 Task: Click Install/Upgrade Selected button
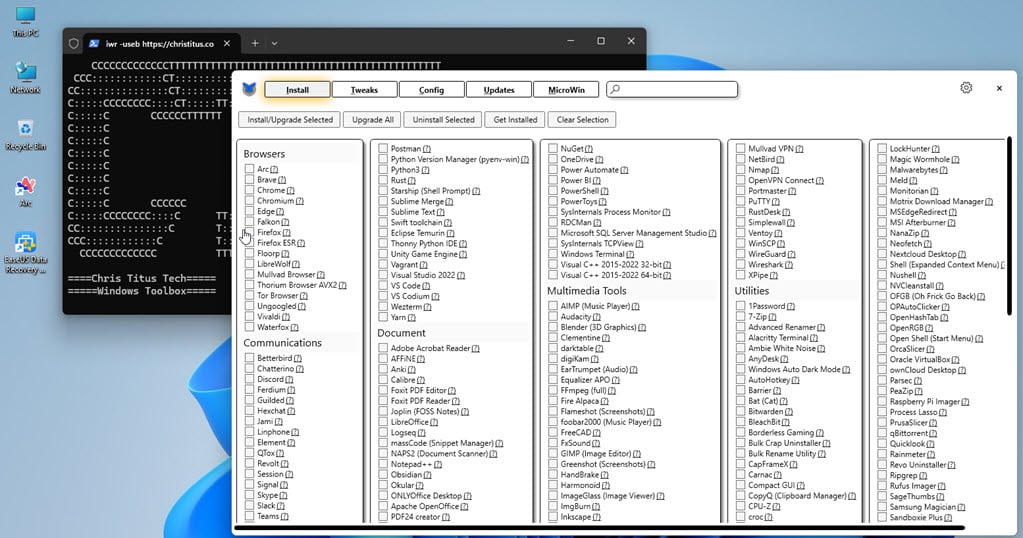point(290,119)
